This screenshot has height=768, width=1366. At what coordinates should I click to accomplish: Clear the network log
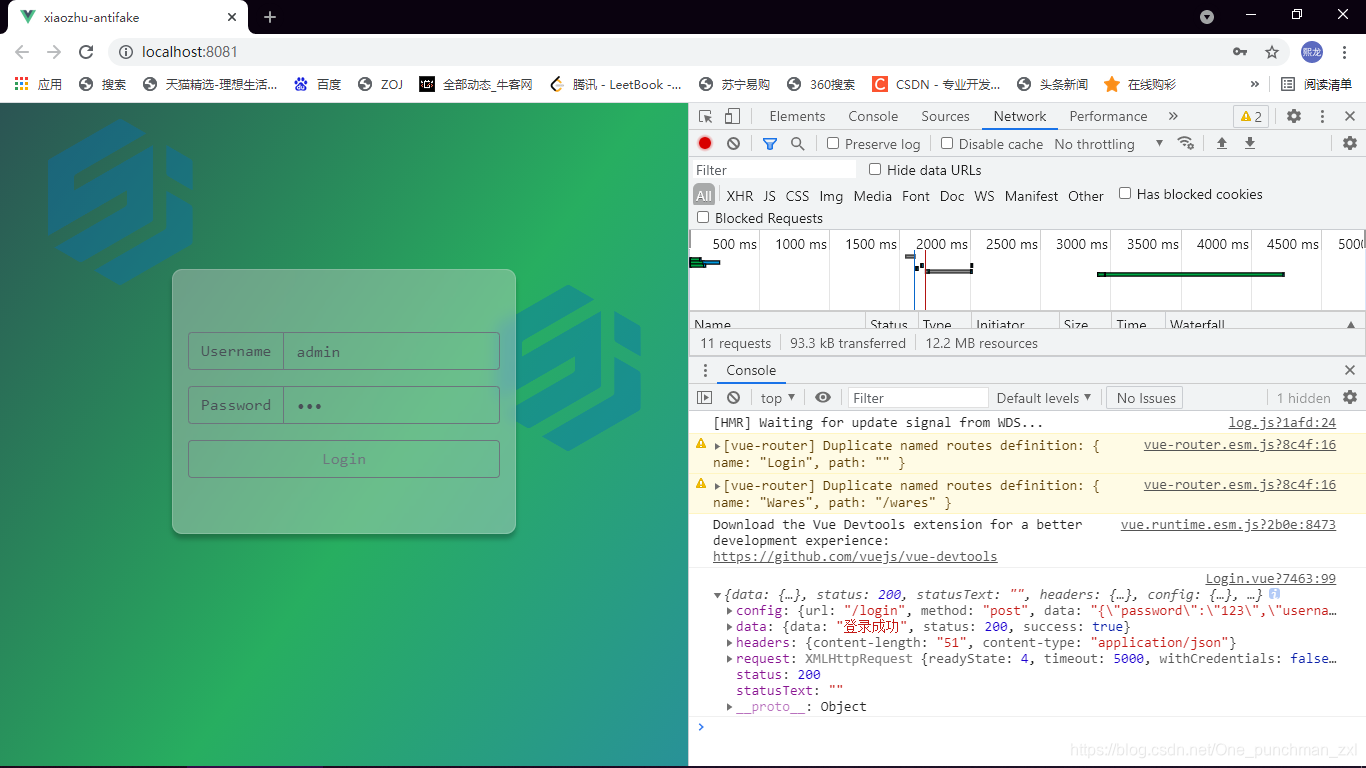coord(733,143)
